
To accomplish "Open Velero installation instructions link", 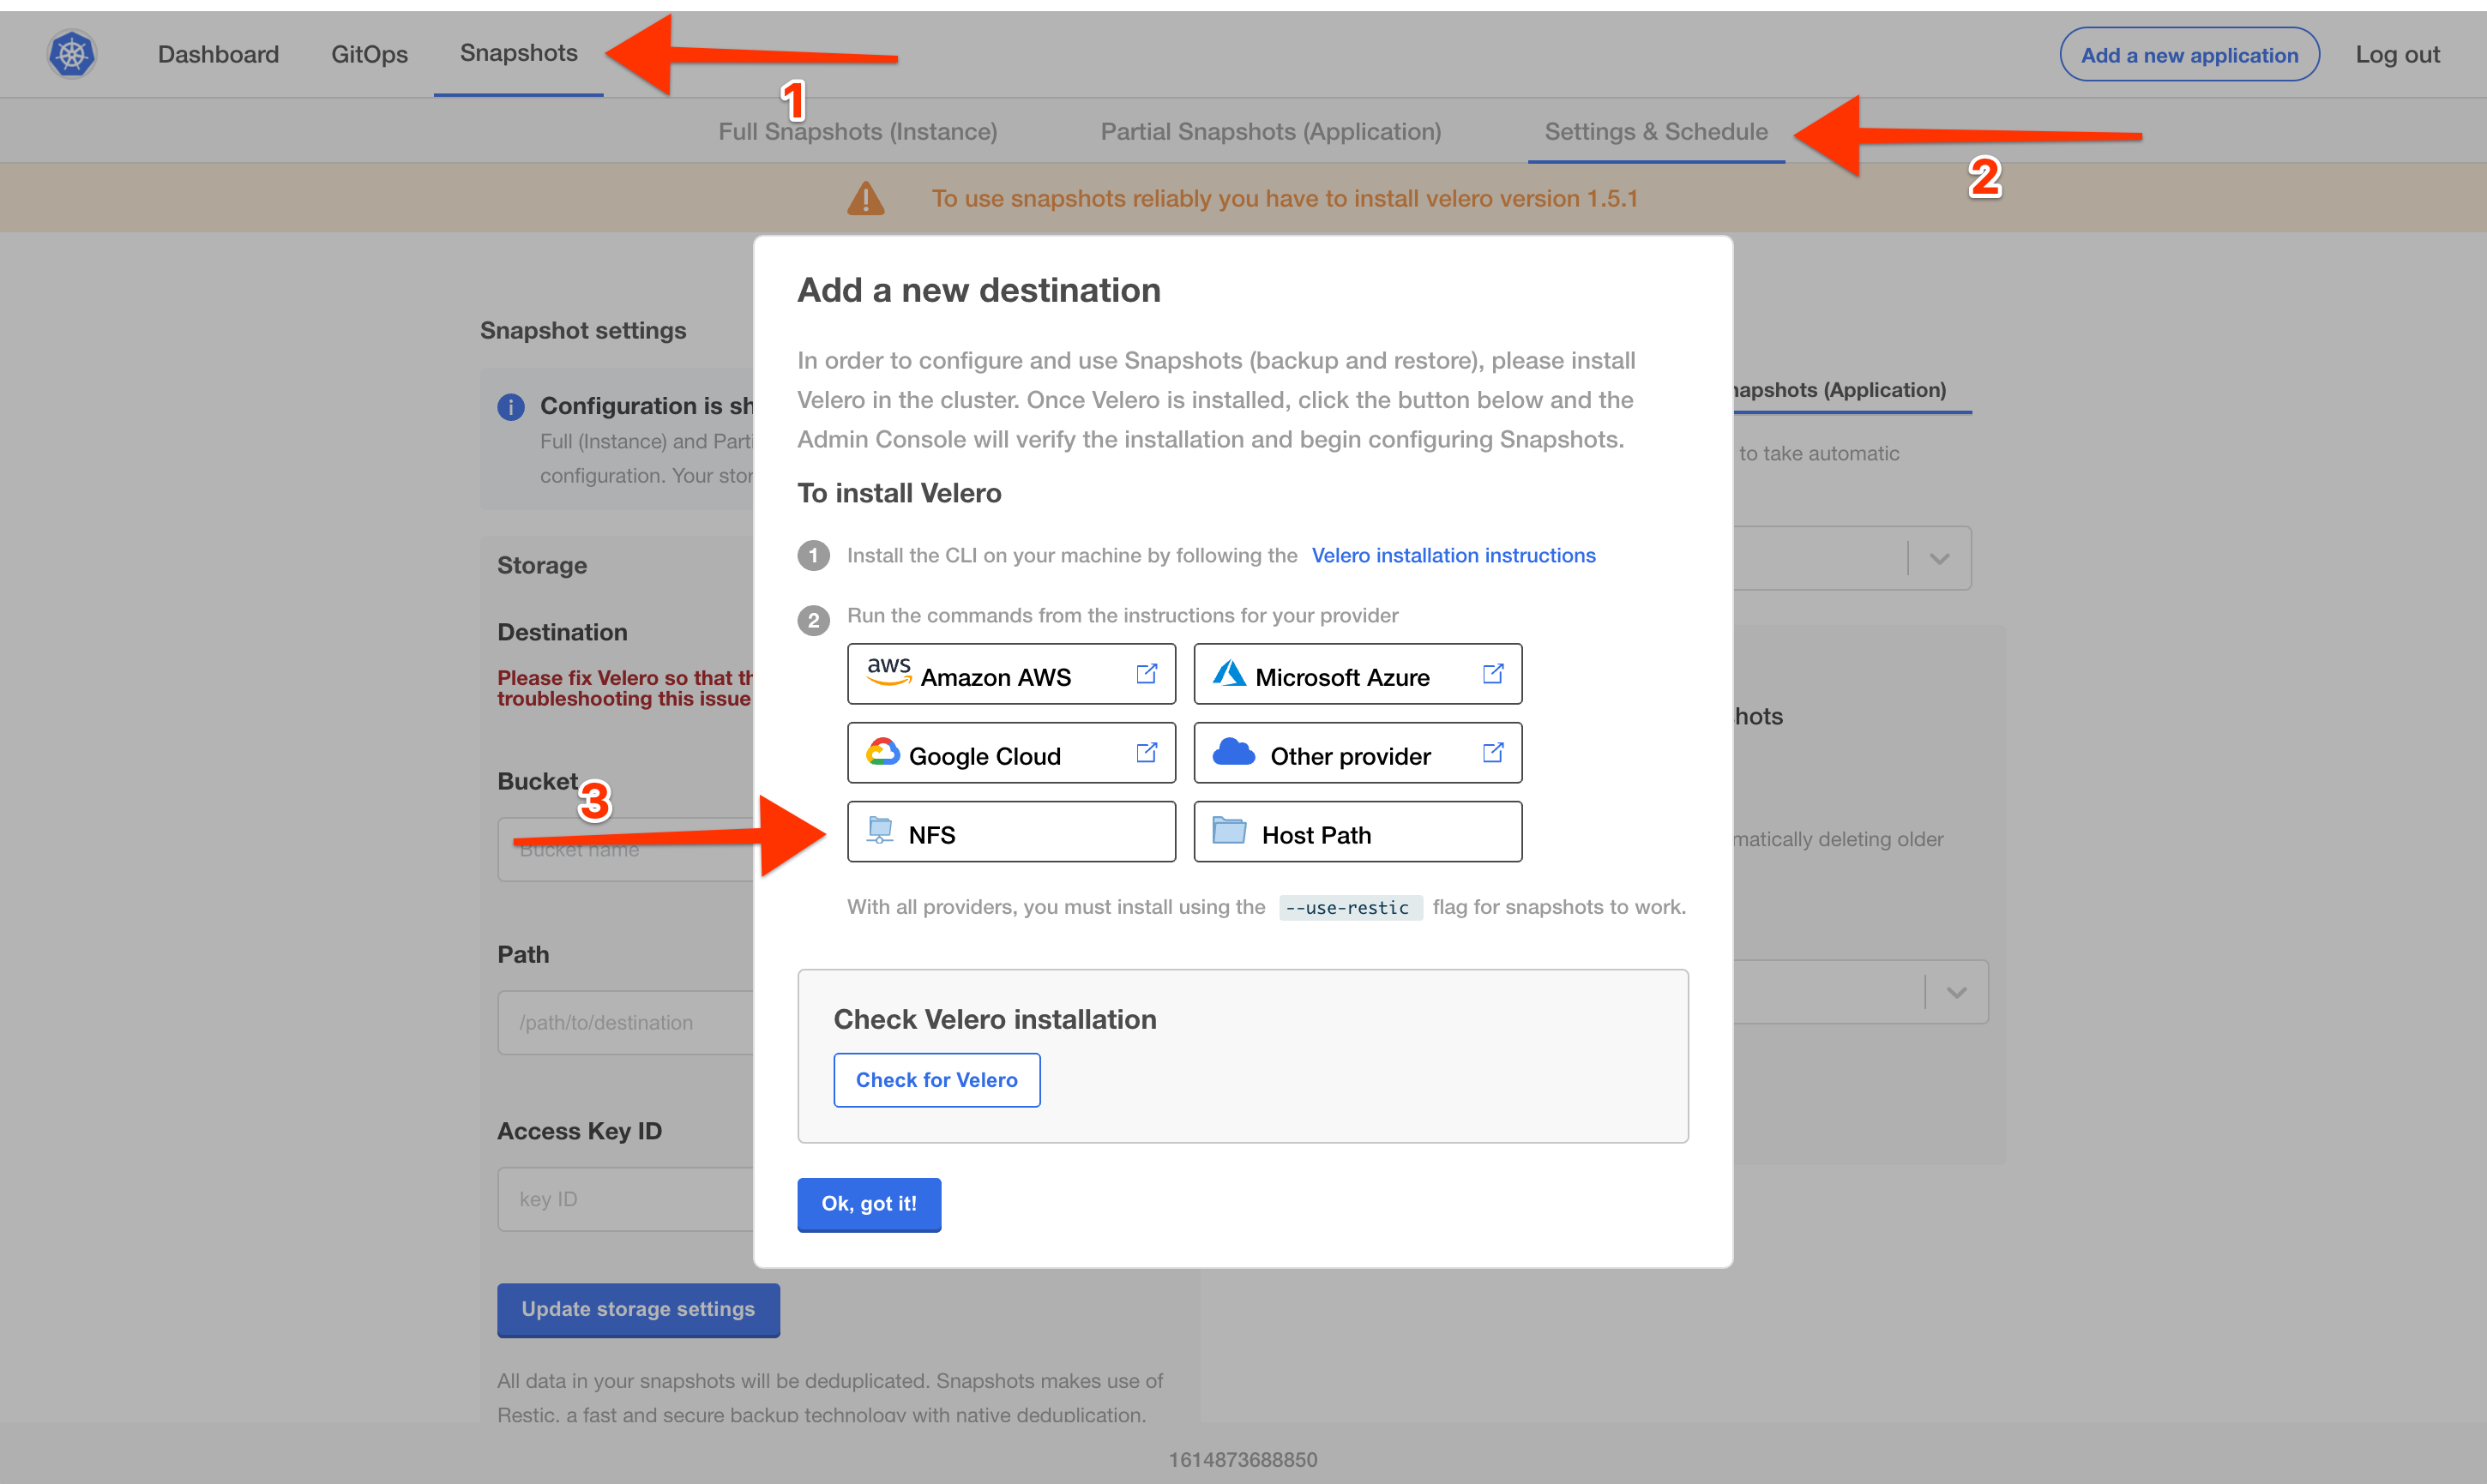I will [x=1452, y=555].
